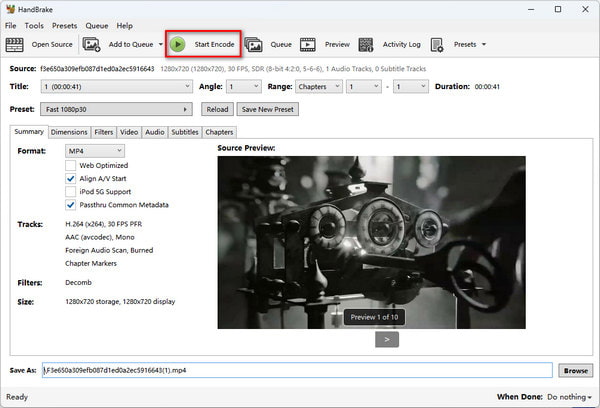Image resolution: width=600 pixels, height=408 pixels.
Task: Open the Activity Log icon
Action: coord(366,44)
